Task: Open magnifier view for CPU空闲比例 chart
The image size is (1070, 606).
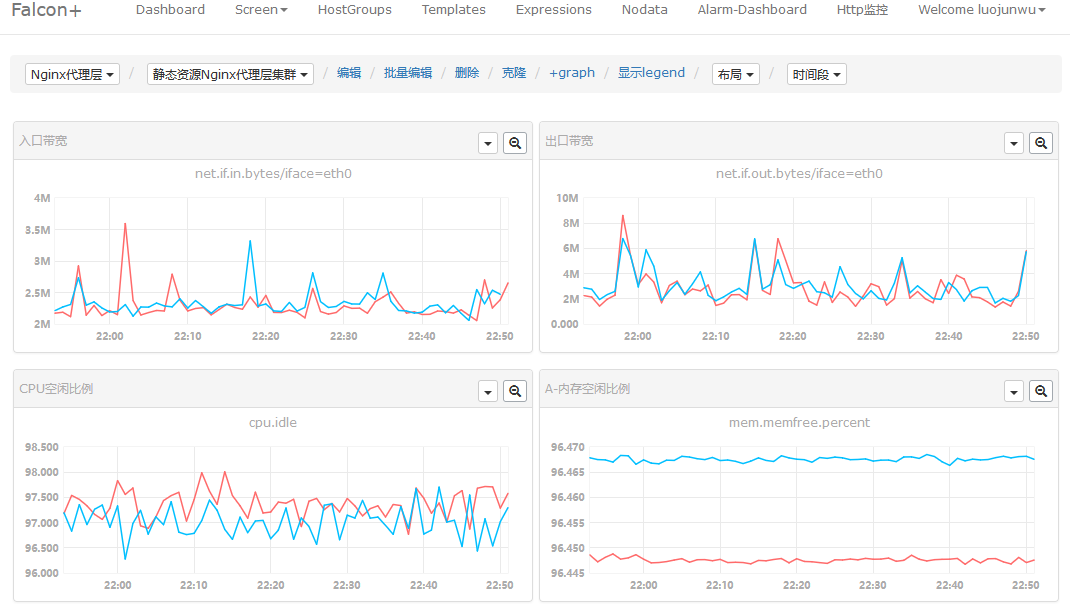Action: [515, 391]
